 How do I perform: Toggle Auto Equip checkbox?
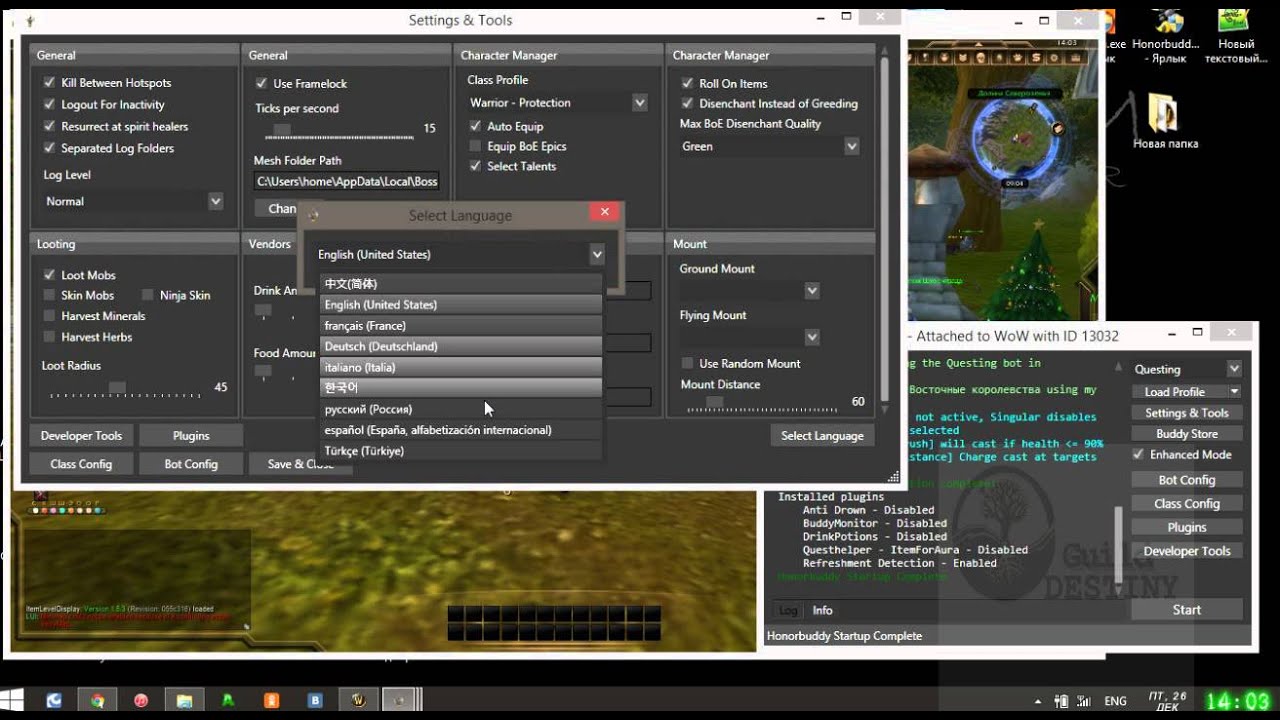pyautogui.click(x=475, y=126)
